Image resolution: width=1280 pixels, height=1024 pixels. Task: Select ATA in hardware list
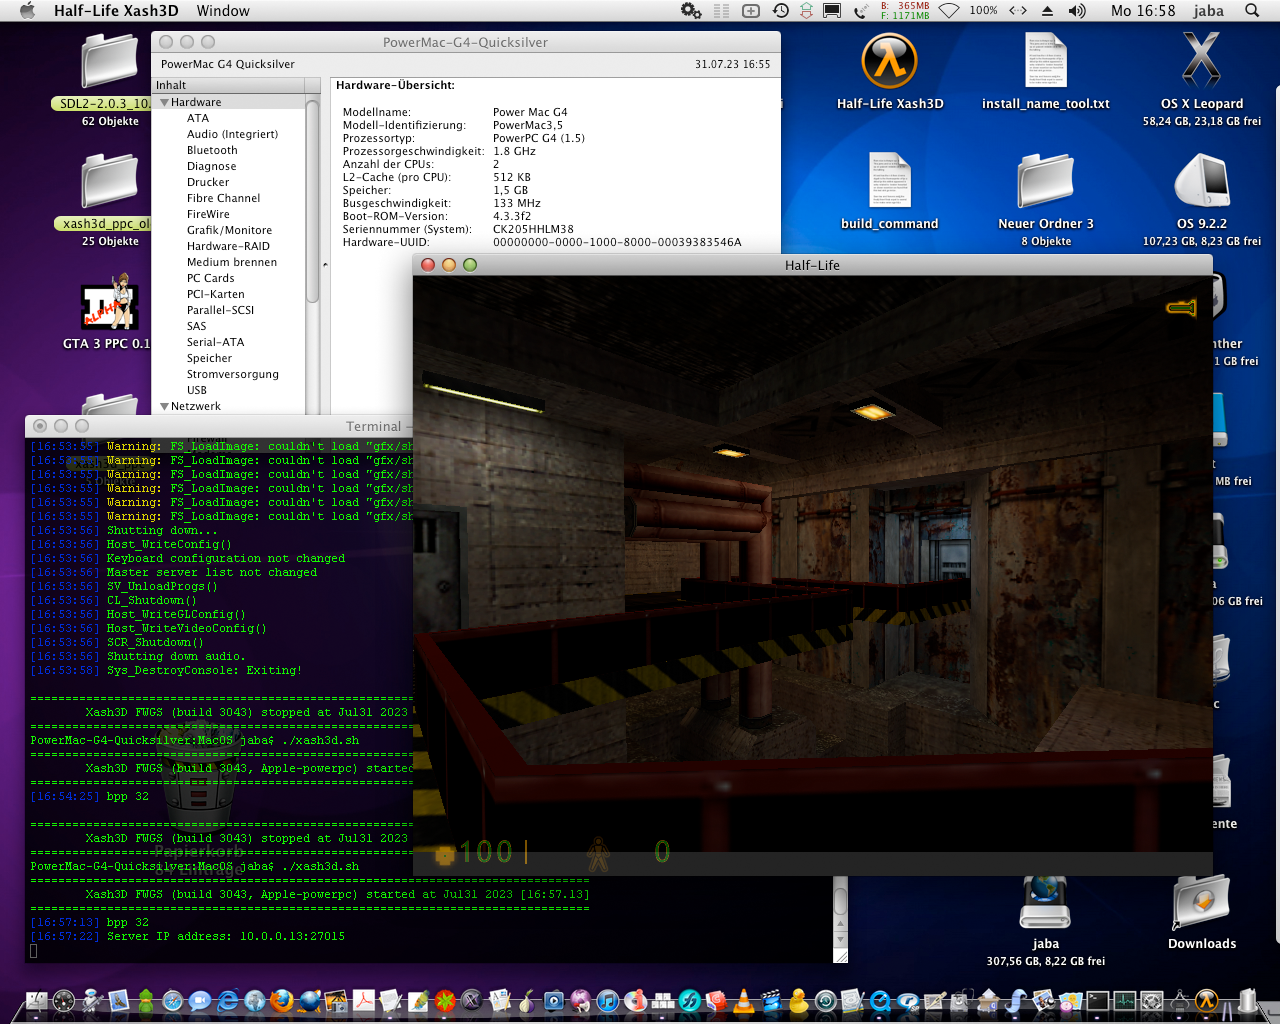click(198, 118)
